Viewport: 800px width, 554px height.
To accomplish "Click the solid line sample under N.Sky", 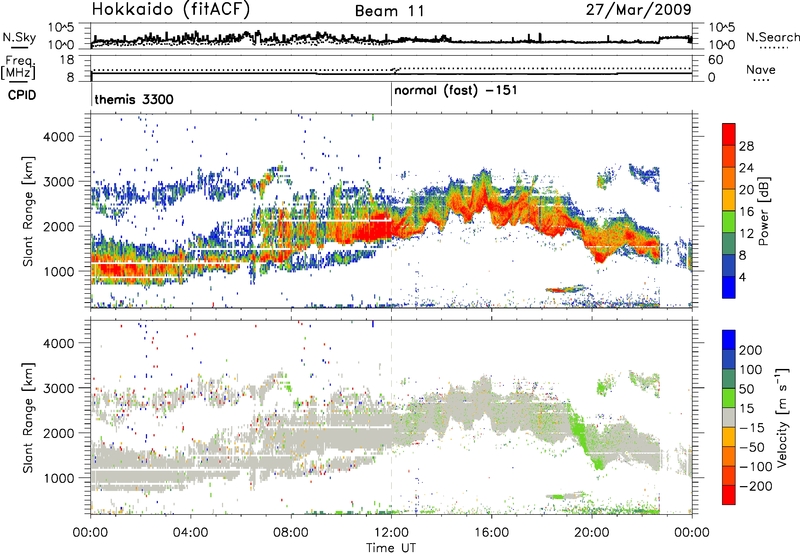I will pos(19,47).
